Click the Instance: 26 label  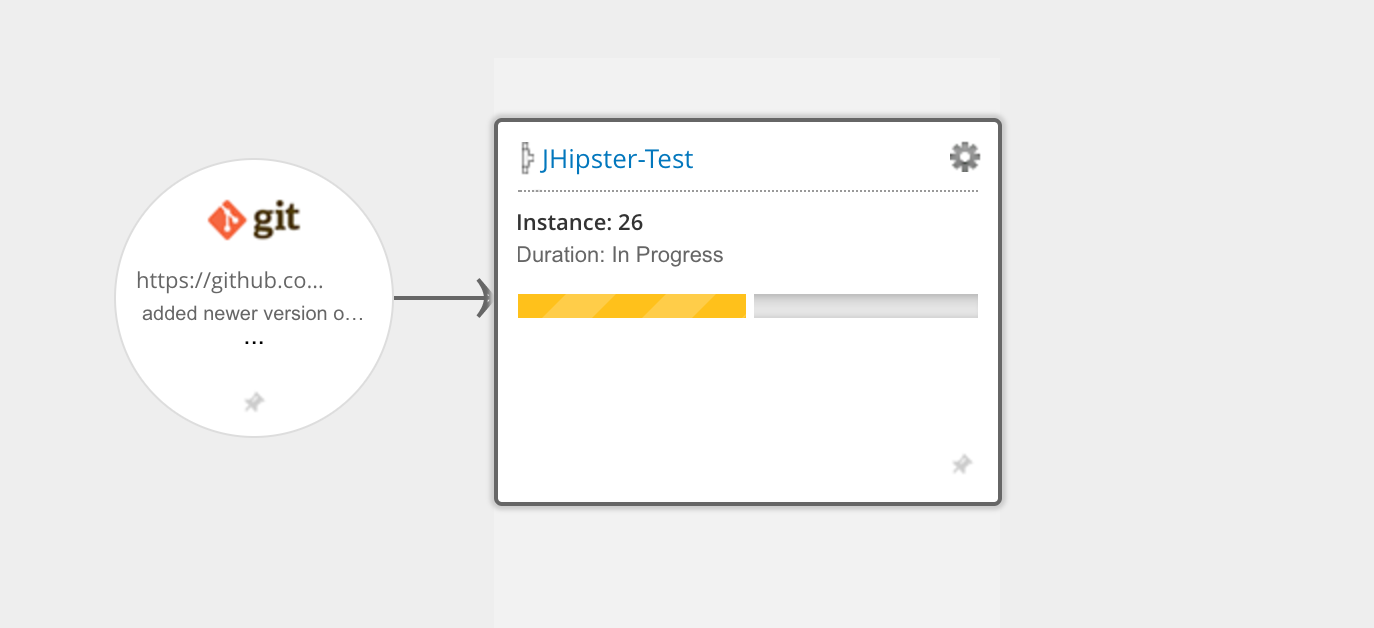(x=579, y=222)
